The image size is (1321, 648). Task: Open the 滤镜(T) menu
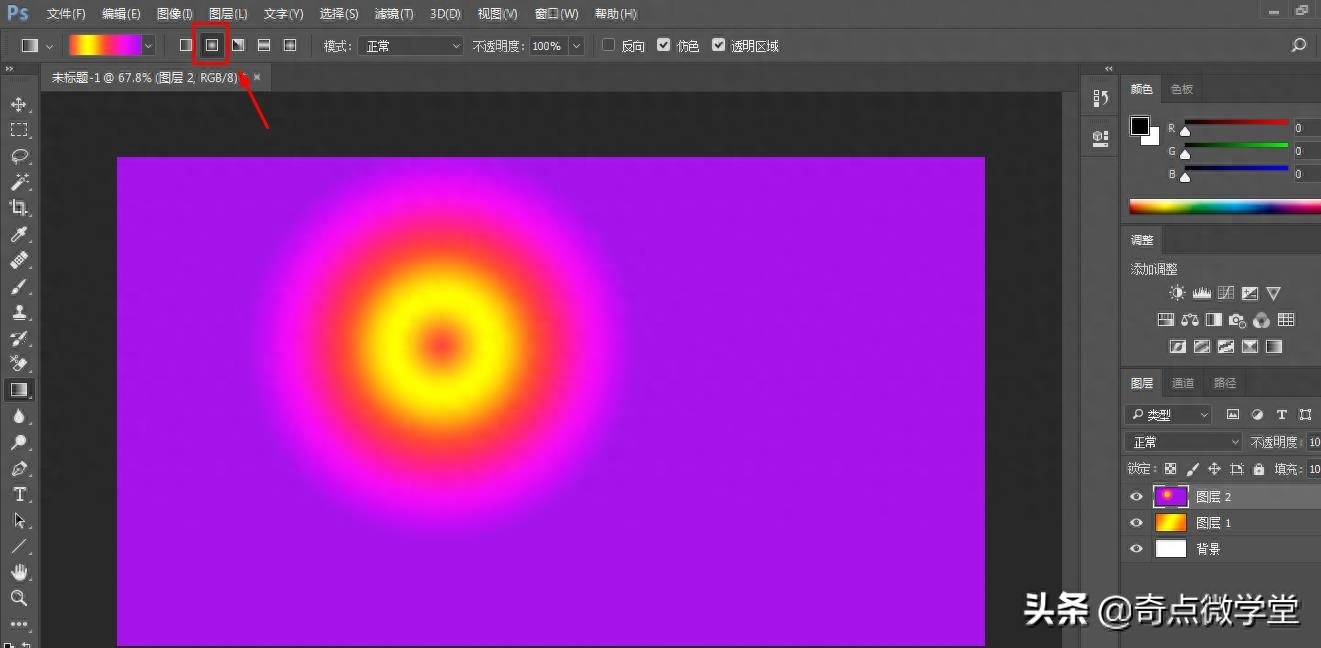[x=393, y=14]
